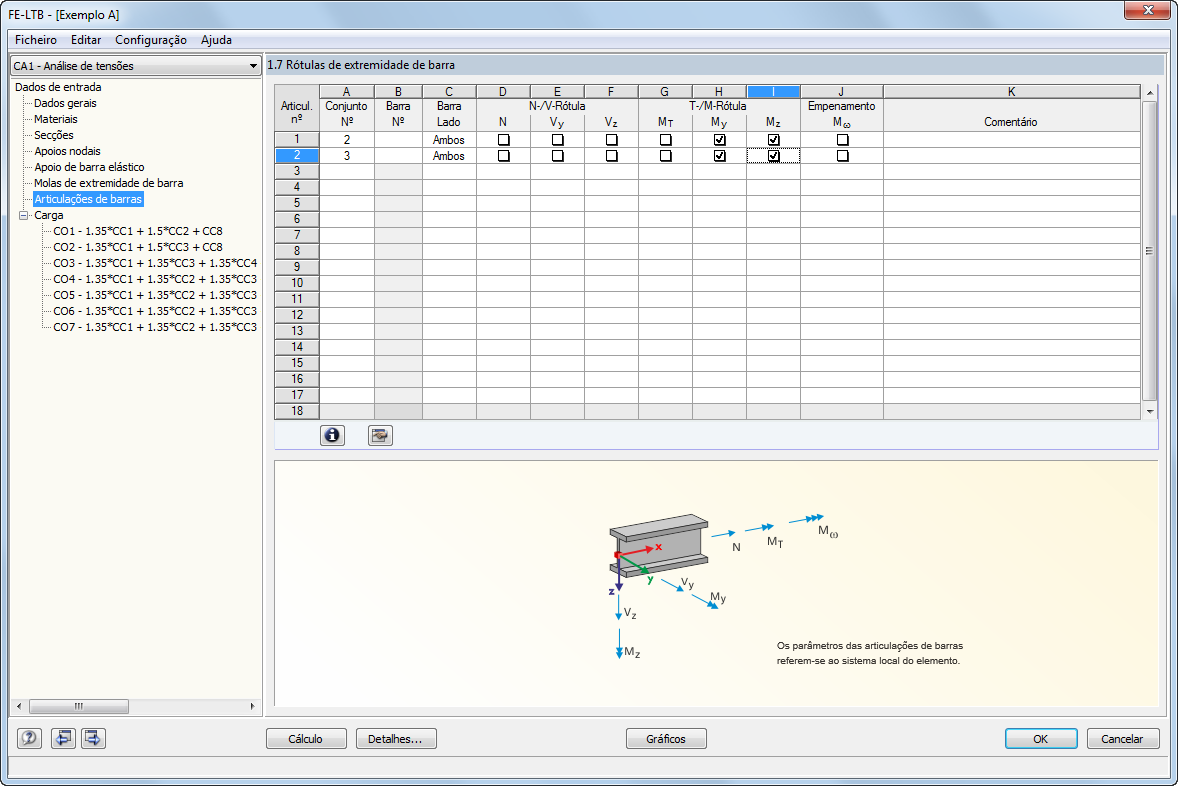The image size is (1178, 786).
Task: Close the FE-LTB window
Action: coord(1147,10)
